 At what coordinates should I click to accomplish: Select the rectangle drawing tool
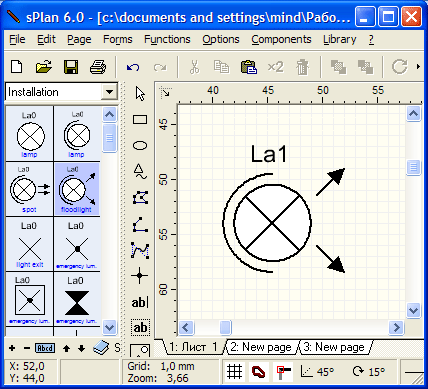click(140, 120)
